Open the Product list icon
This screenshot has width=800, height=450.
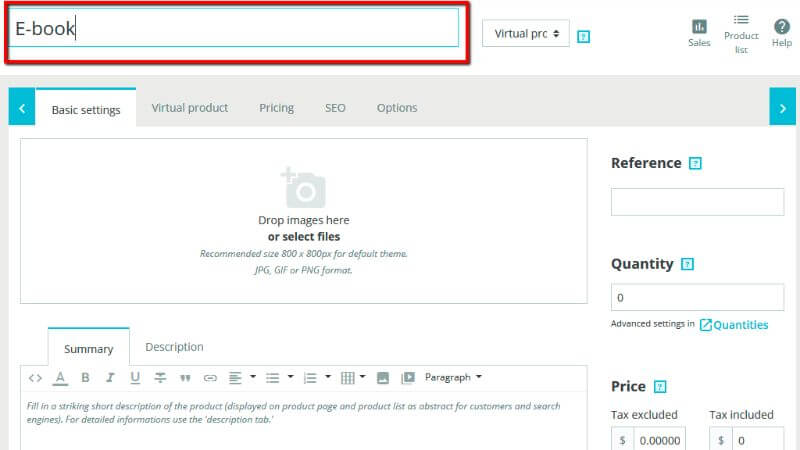(x=741, y=20)
